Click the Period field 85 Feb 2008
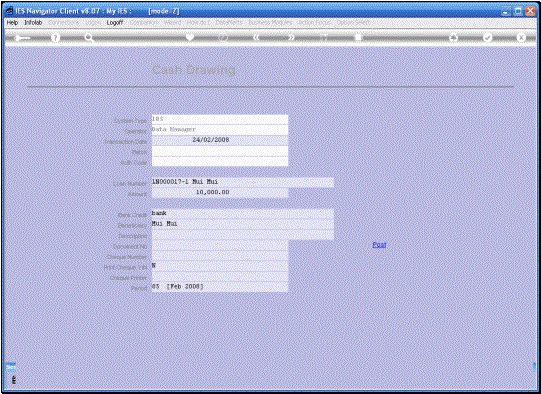Viewport: 541px width, 394px height. point(220,287)
